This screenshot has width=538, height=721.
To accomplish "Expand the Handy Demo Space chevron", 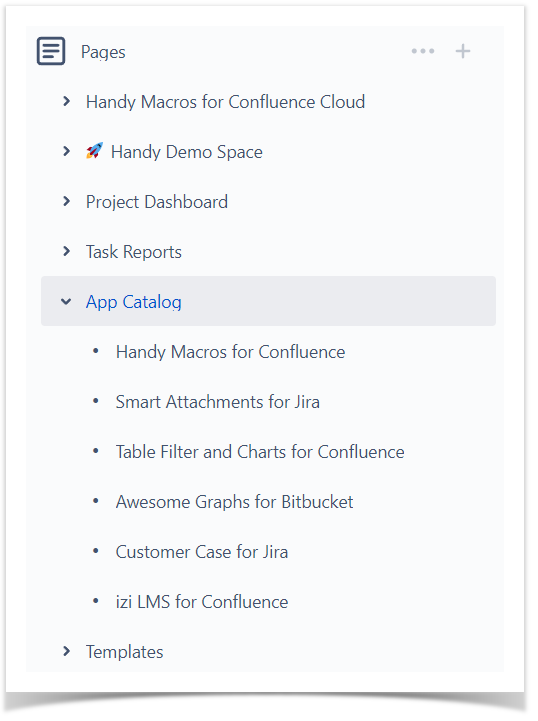I will tap(66, 151).
